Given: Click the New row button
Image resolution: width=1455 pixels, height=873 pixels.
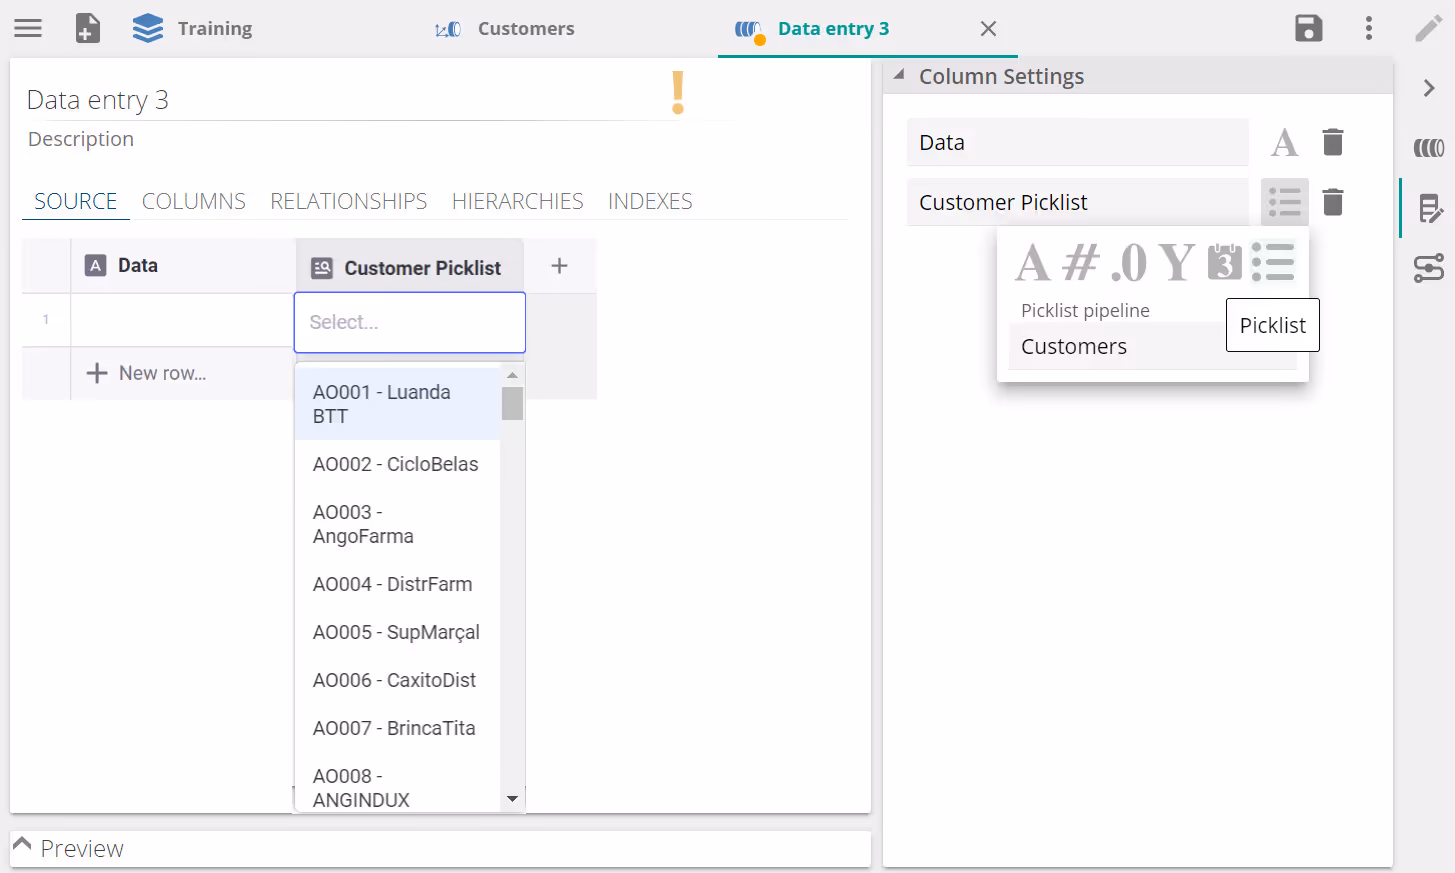Looking at the screenshot, I should 147,373.
